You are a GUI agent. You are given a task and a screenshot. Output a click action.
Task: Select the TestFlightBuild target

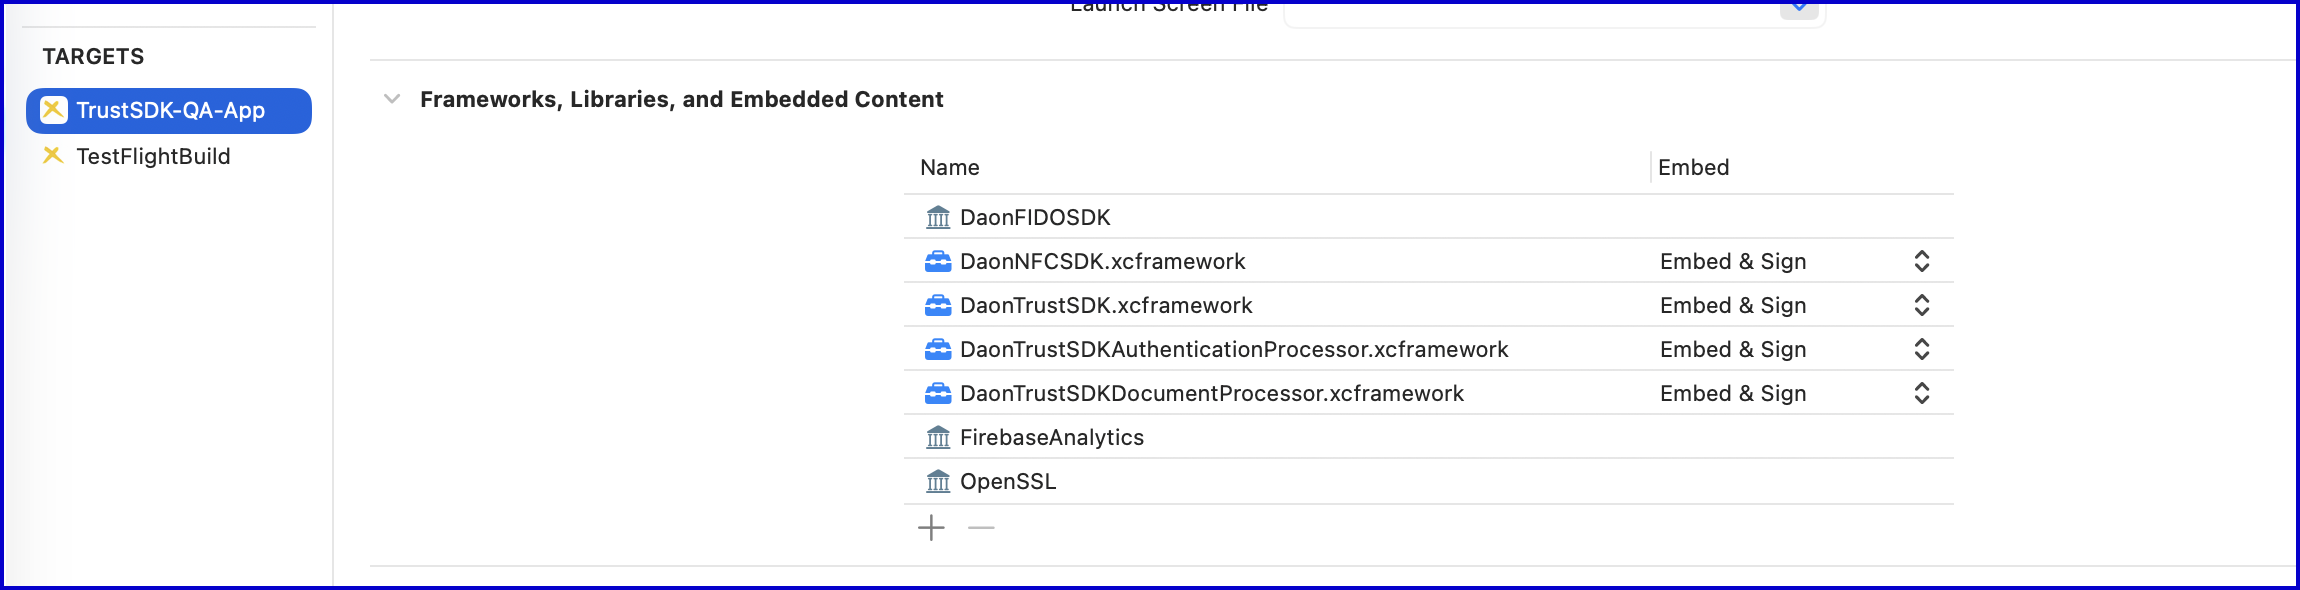153,156
